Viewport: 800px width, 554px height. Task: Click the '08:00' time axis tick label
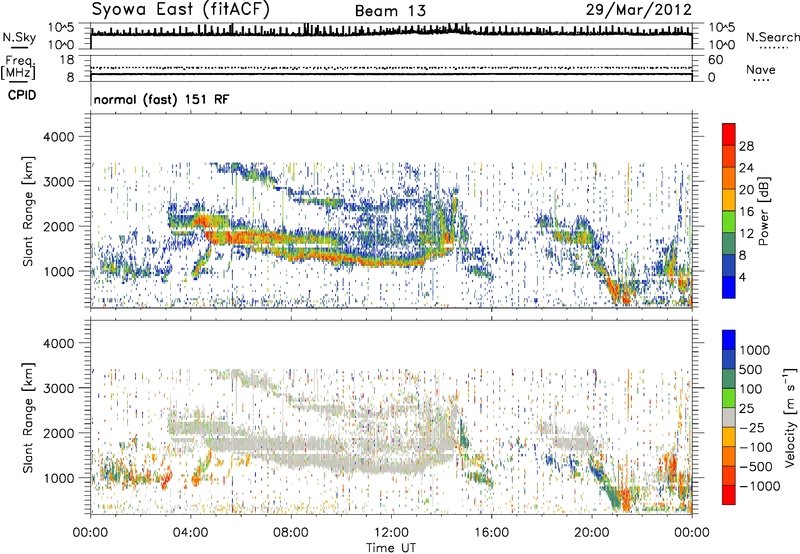click(291, 533)
